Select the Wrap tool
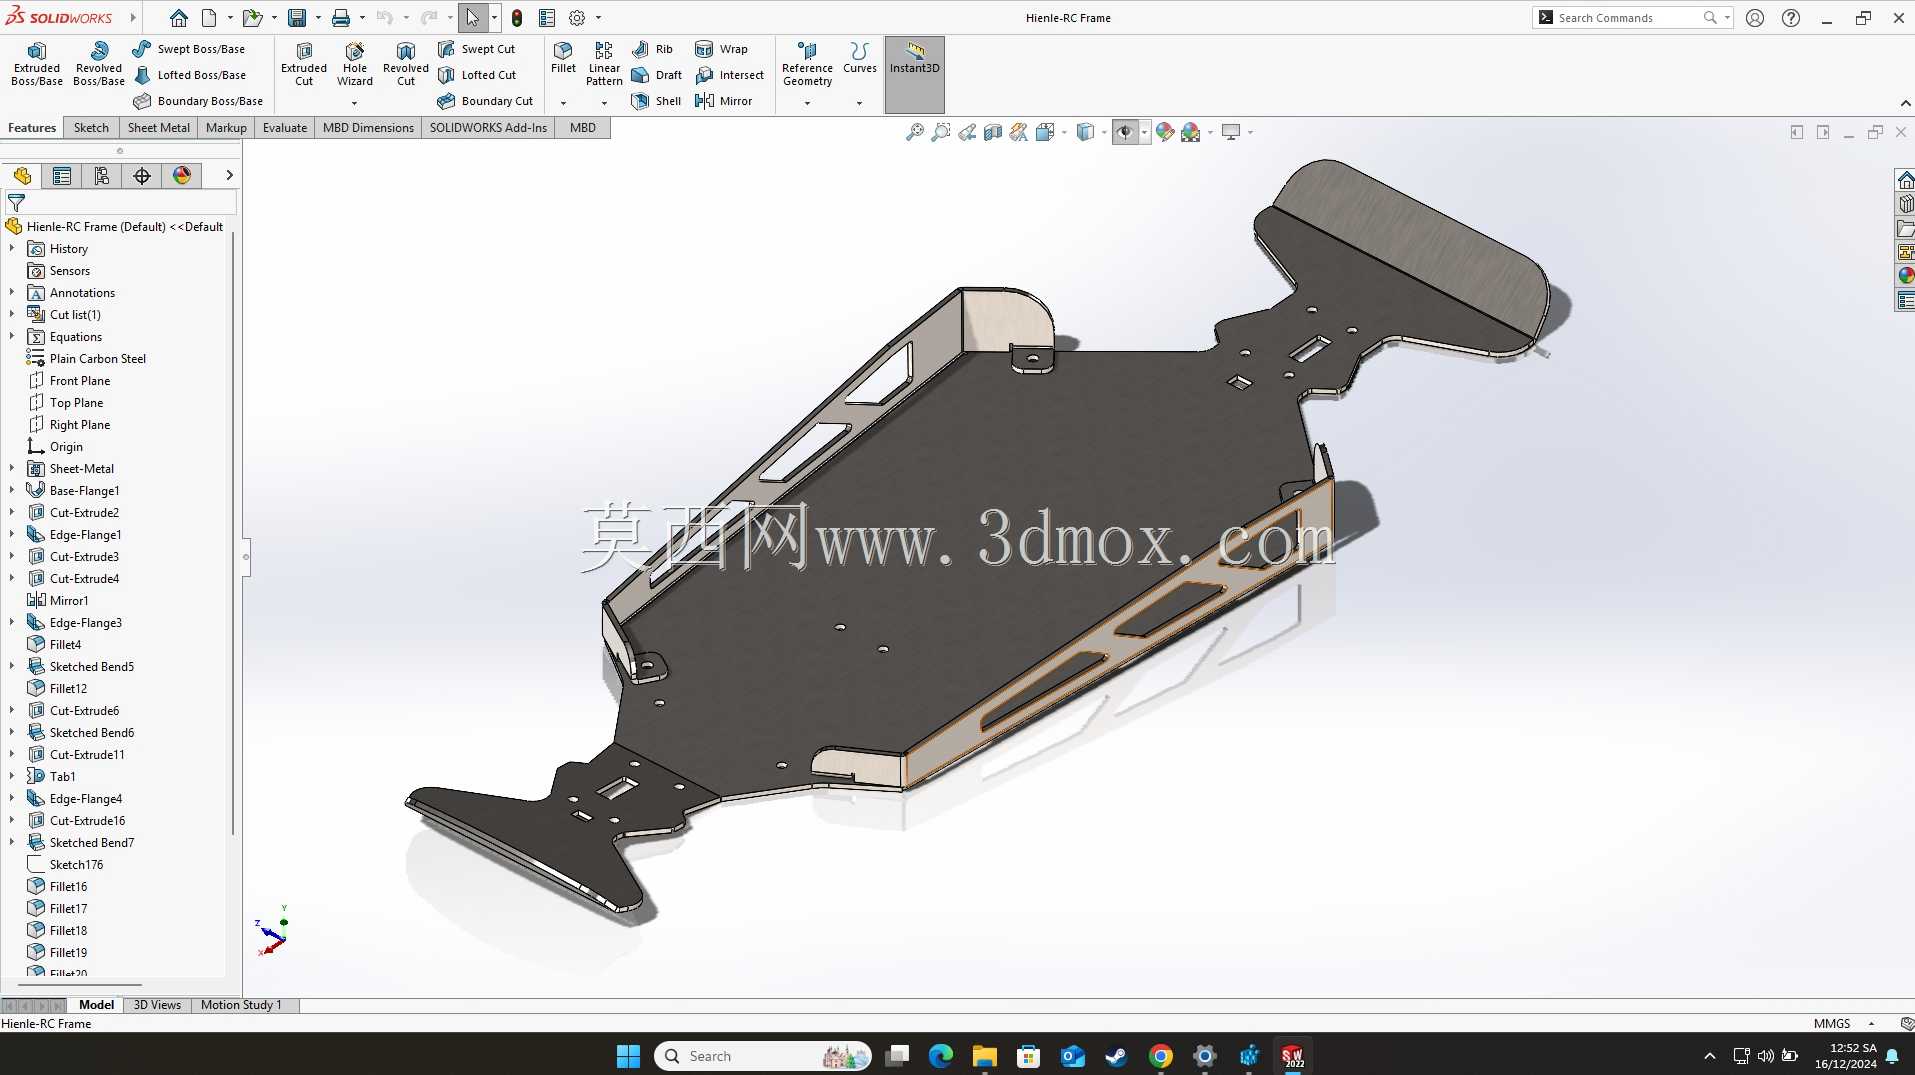This screenshot has height=1075, width=1915. point(721,49)
